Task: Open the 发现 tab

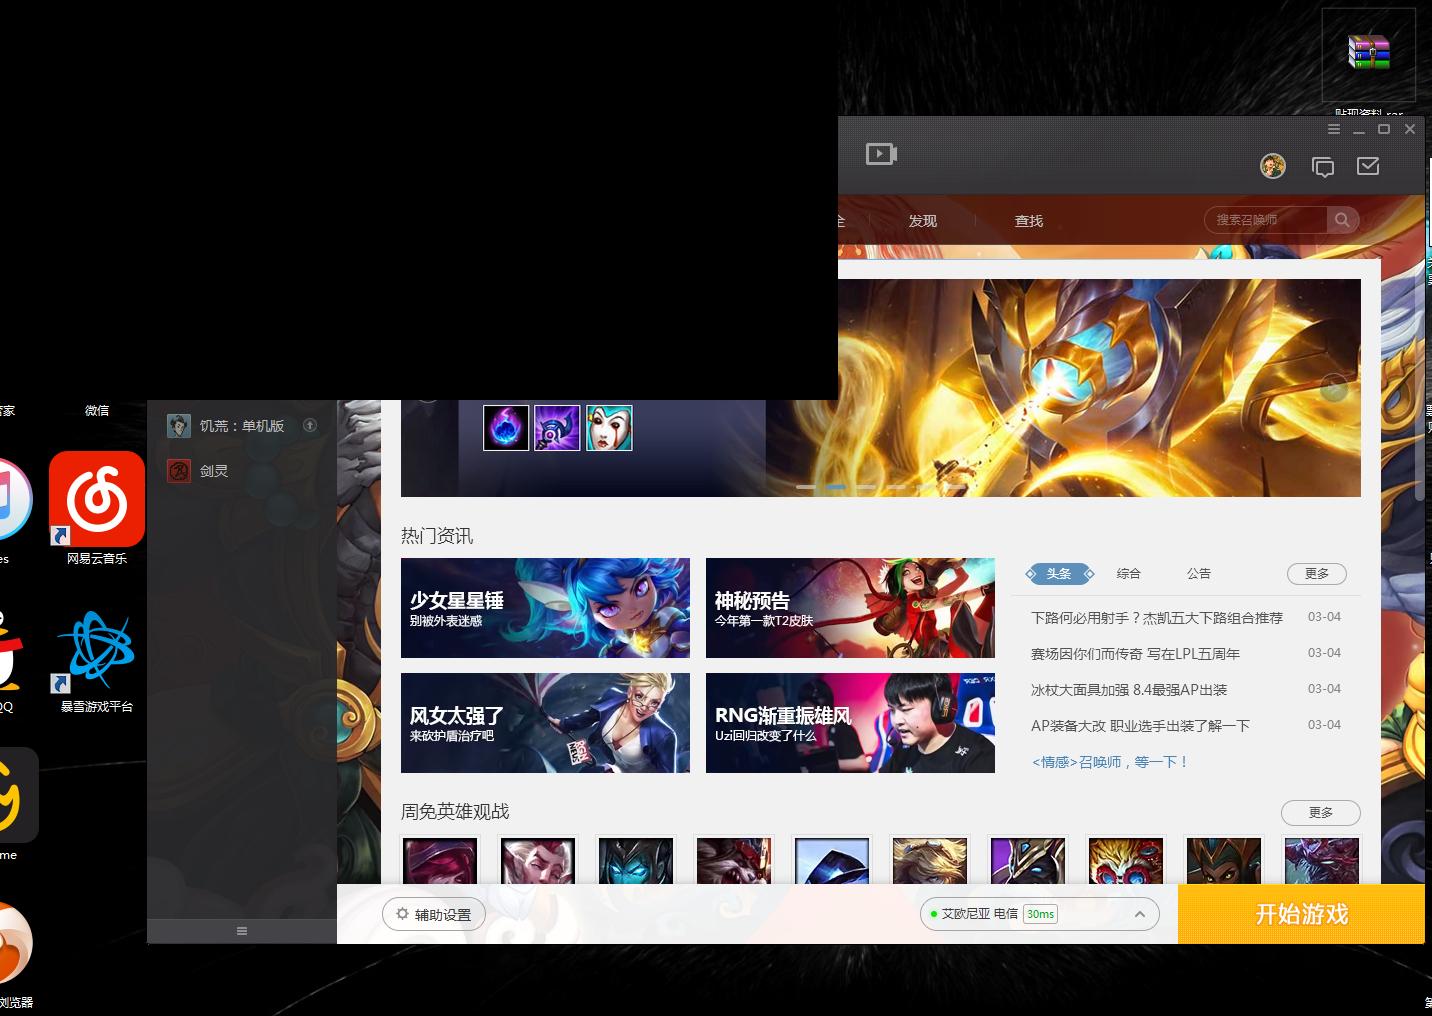Action: coord(923,221)
